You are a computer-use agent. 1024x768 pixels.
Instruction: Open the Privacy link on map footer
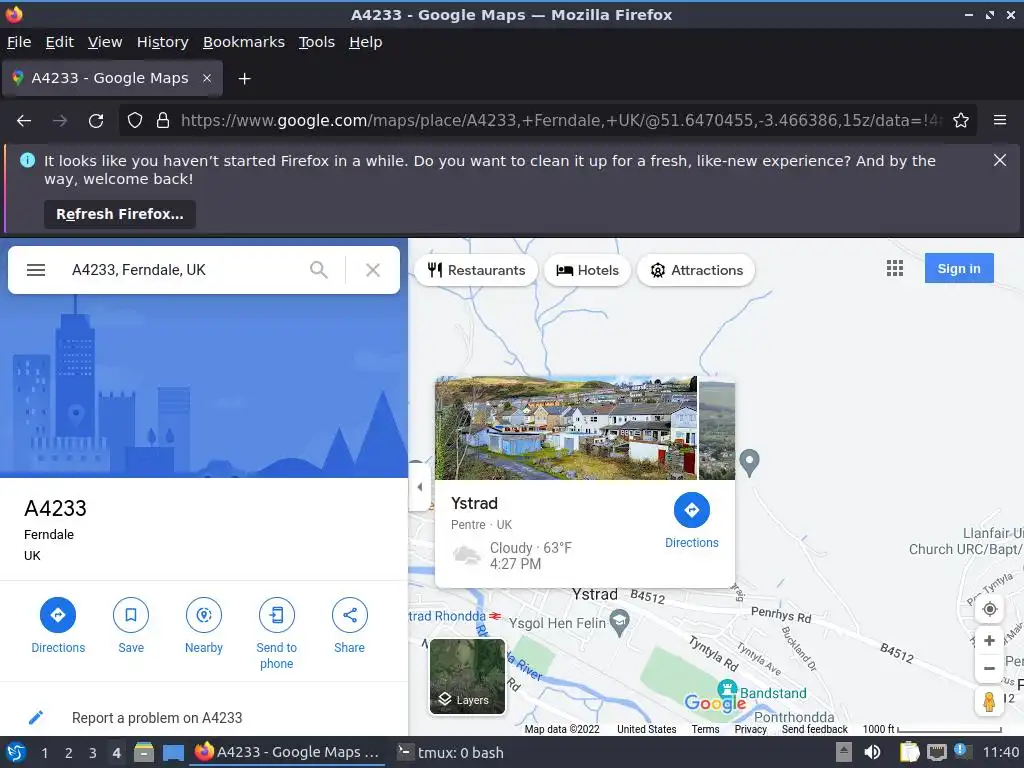pos(750,729)
